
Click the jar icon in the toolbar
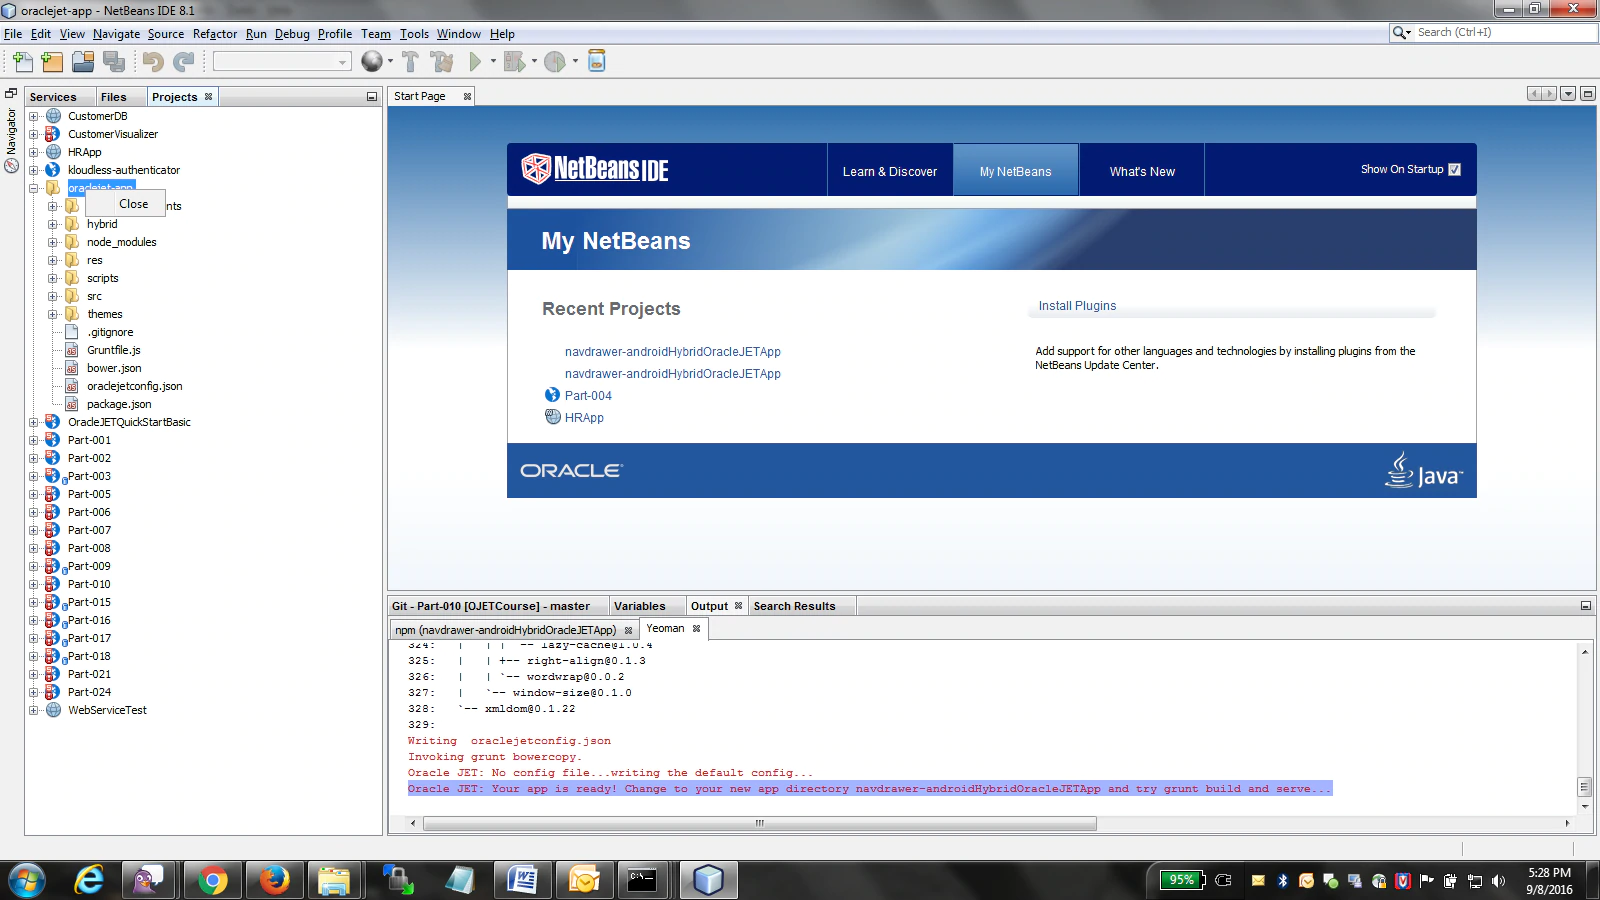tap(597, 61)
